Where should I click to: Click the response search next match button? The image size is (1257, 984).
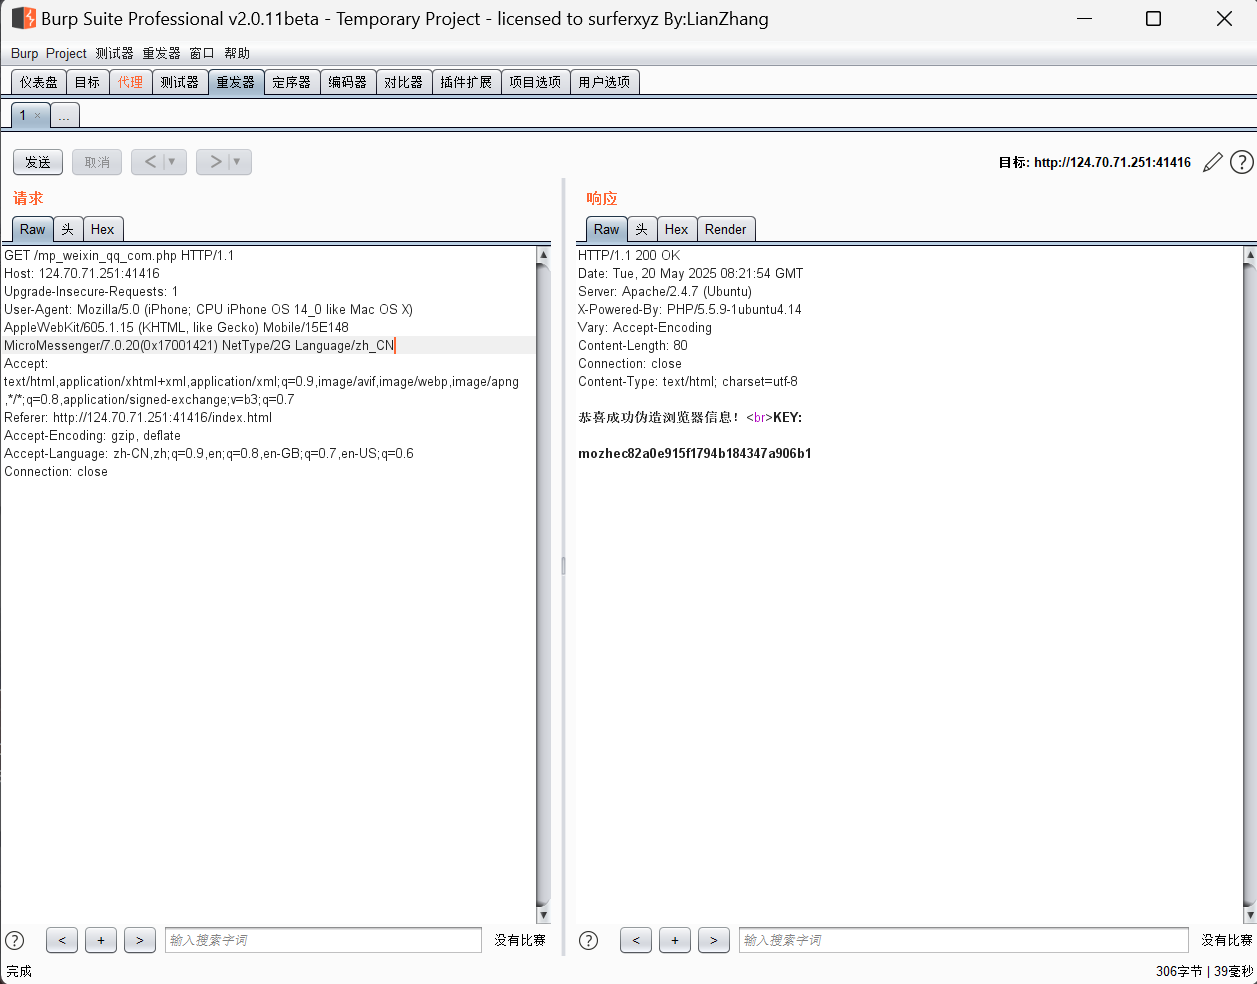[x=714, y=940]
